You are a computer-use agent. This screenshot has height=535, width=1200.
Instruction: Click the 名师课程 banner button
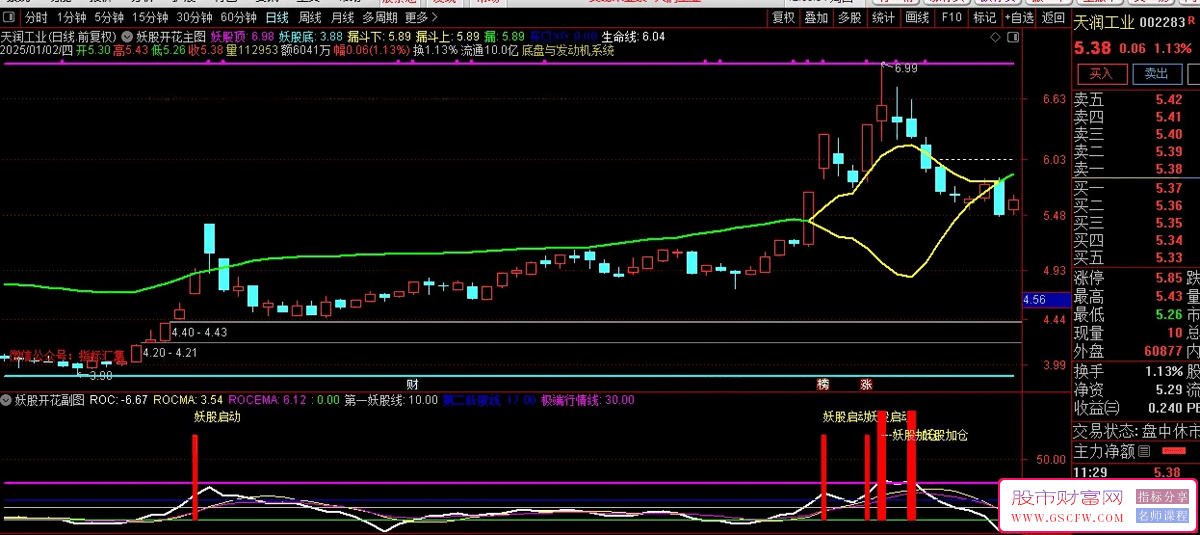pos(1163,515)
